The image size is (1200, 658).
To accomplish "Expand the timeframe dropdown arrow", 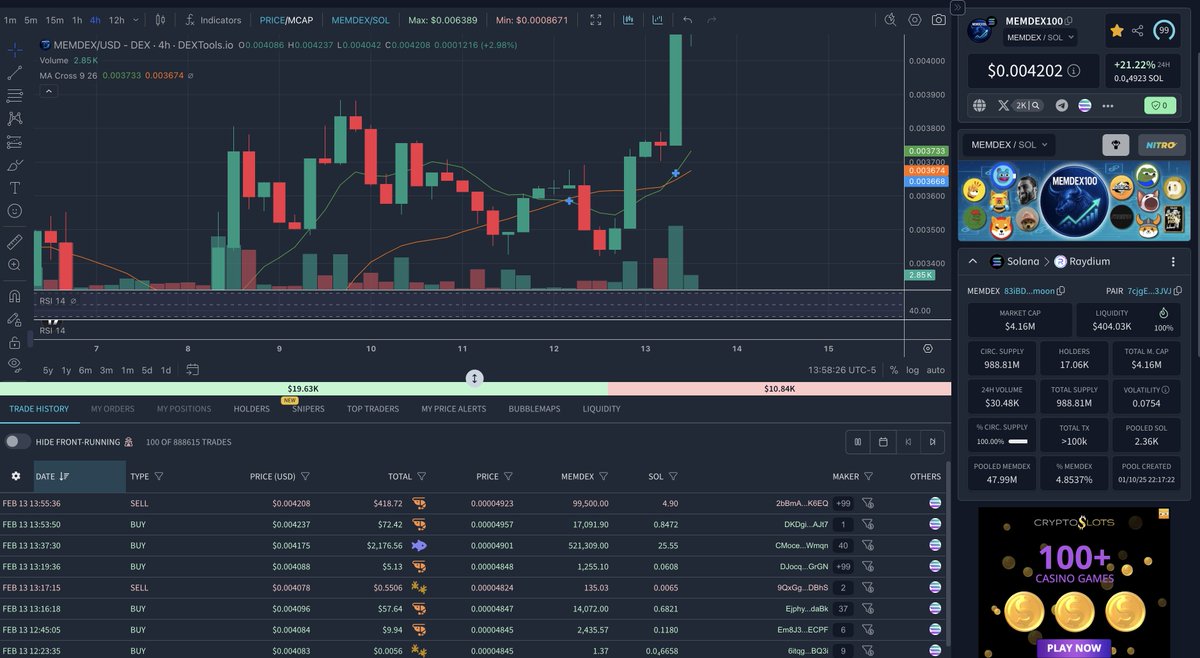I will coord(137,20).
